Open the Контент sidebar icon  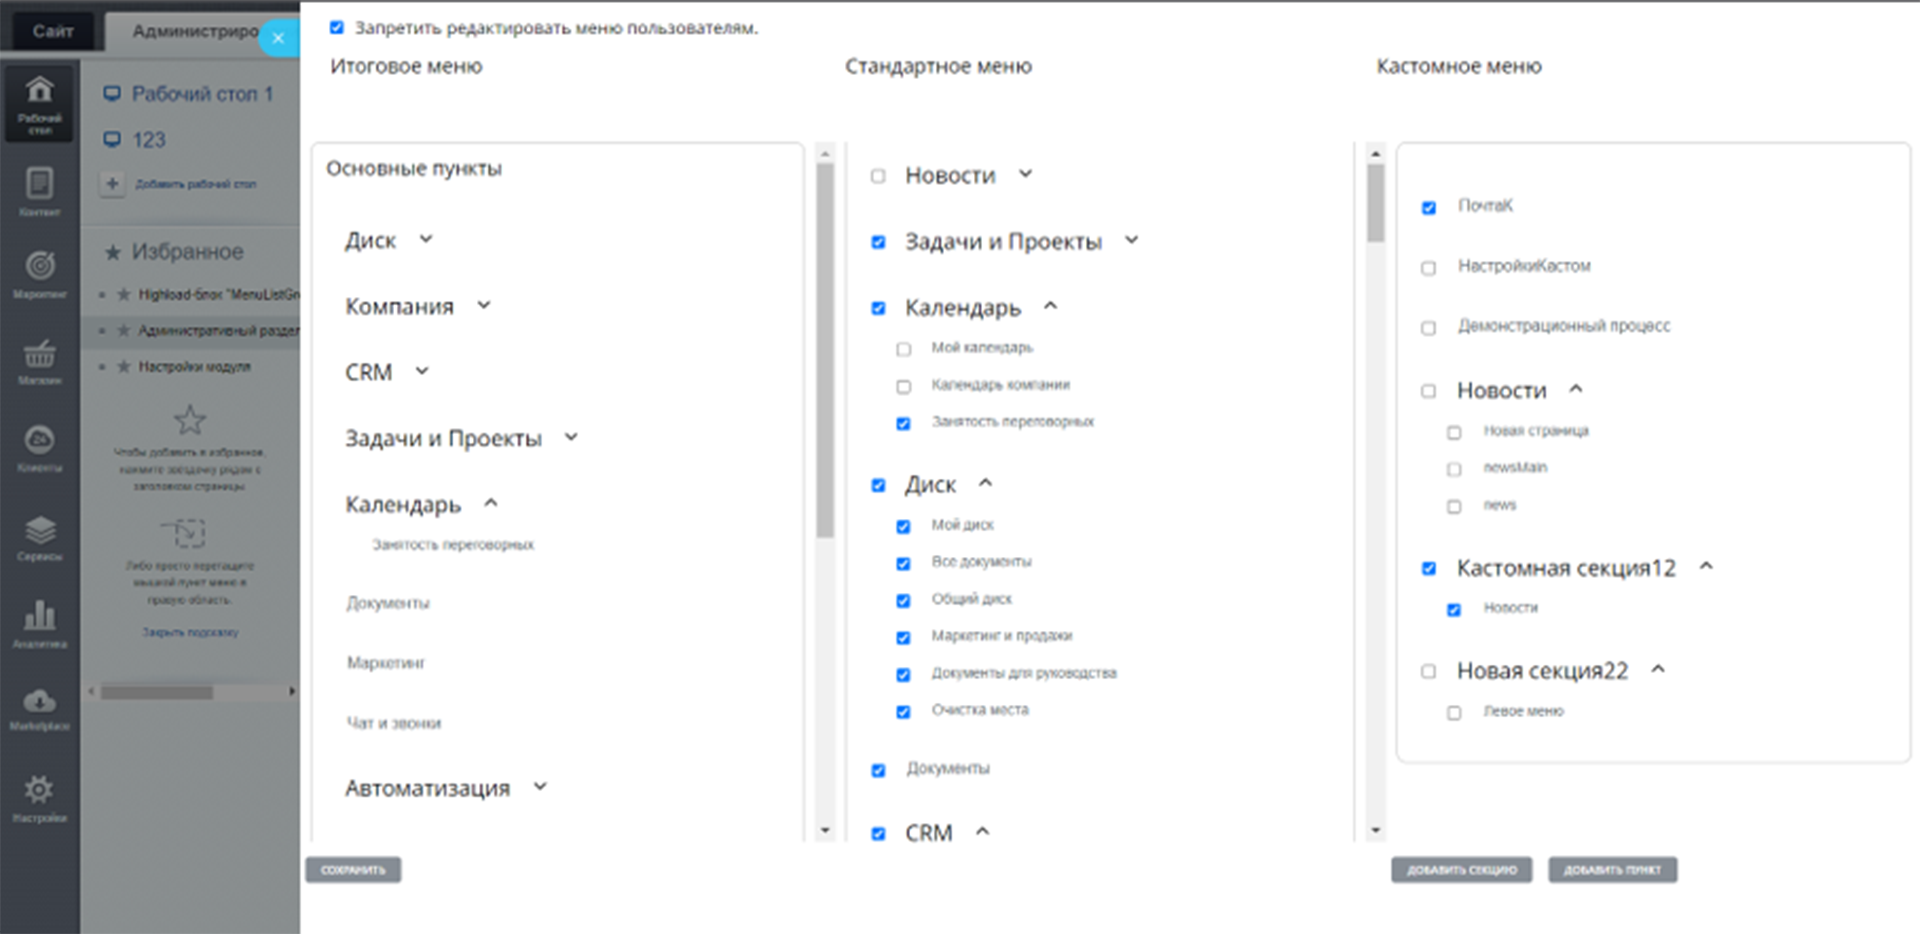[39, 190]
